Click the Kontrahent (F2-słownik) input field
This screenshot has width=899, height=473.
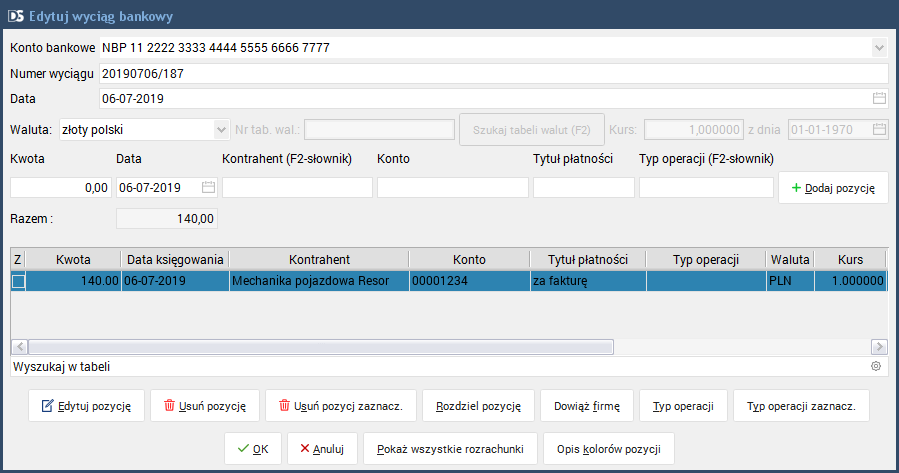[x=298, y=187]
